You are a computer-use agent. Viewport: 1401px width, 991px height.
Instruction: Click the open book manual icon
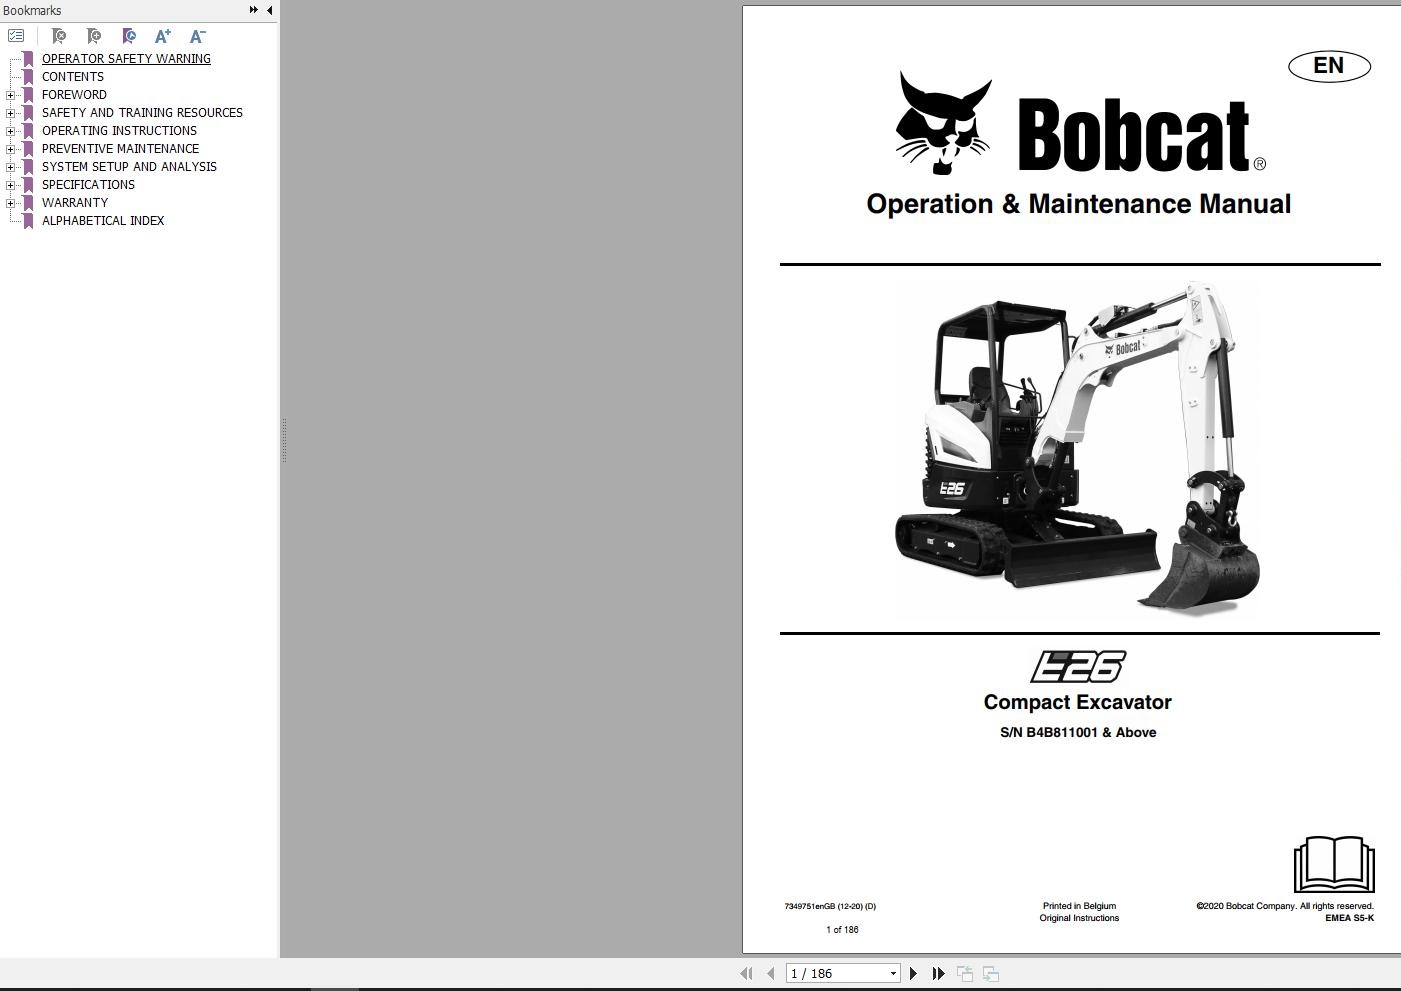[1334, 864]
